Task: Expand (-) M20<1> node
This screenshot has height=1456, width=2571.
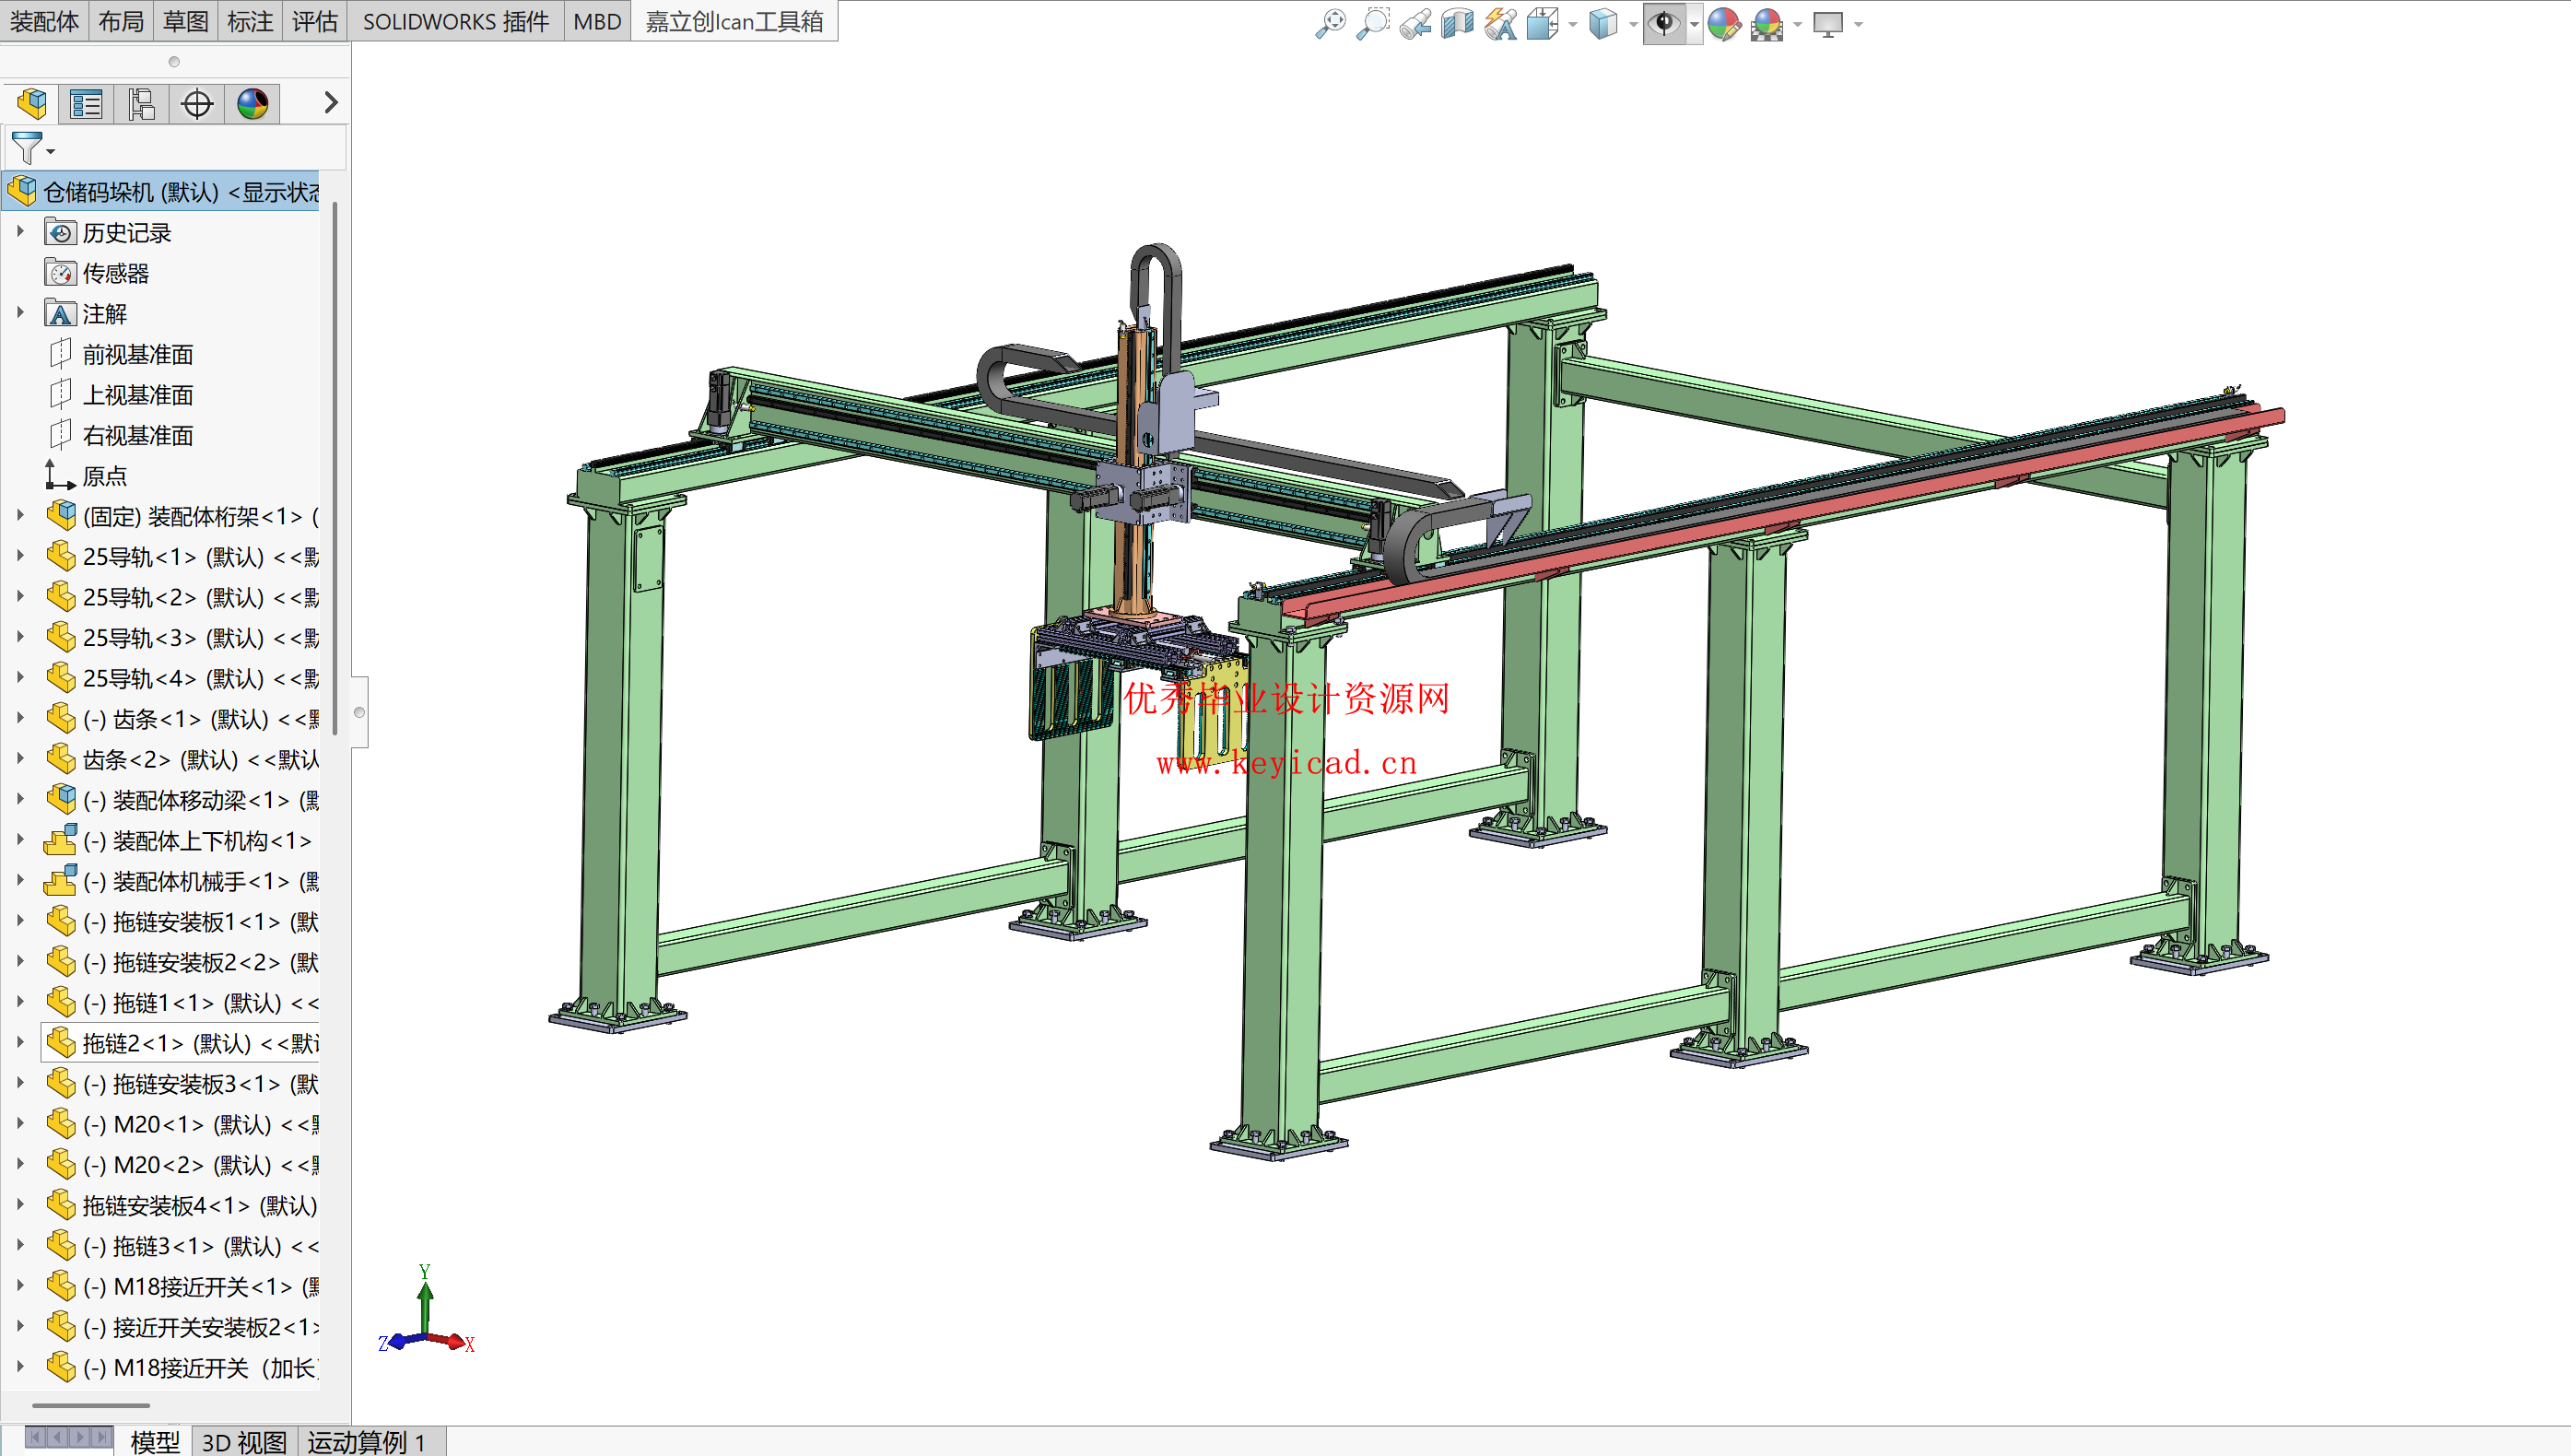Action: [20, 1124]
